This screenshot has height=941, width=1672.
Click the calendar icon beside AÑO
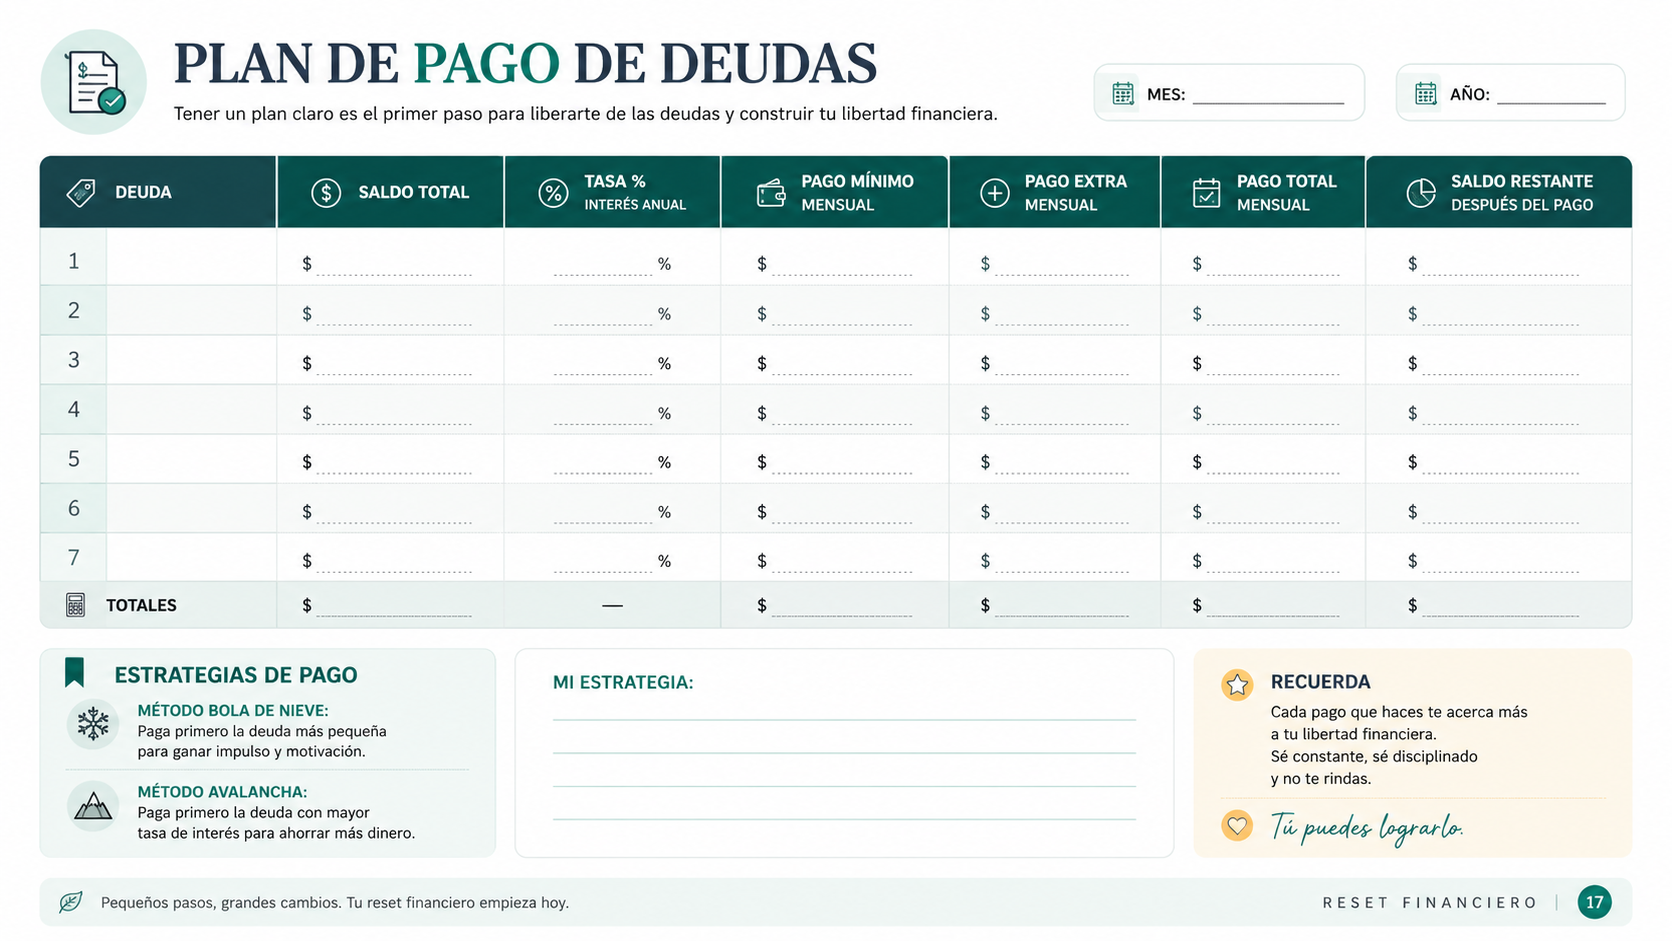(x=1426, y=93)
